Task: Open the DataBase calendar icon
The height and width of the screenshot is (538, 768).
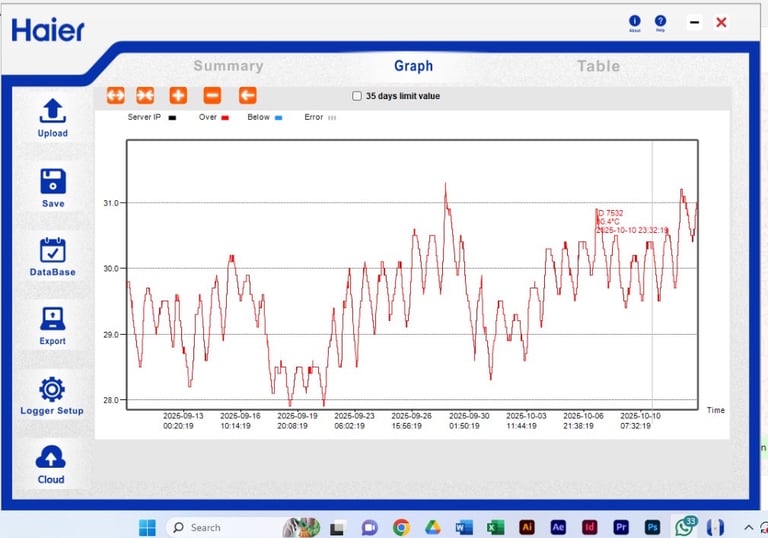Action: tap(52, 250)
